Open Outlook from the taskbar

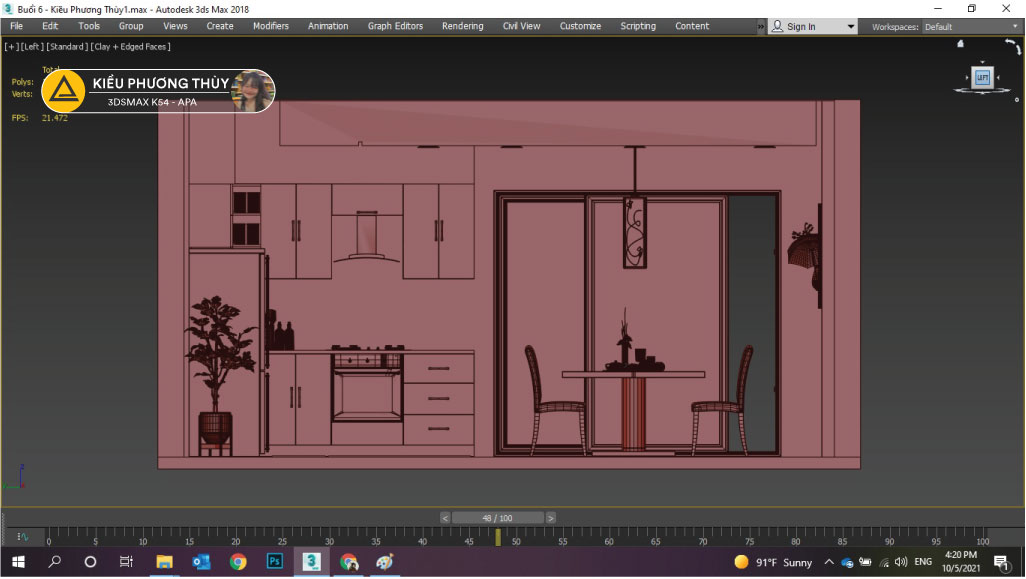click(201, 562)
